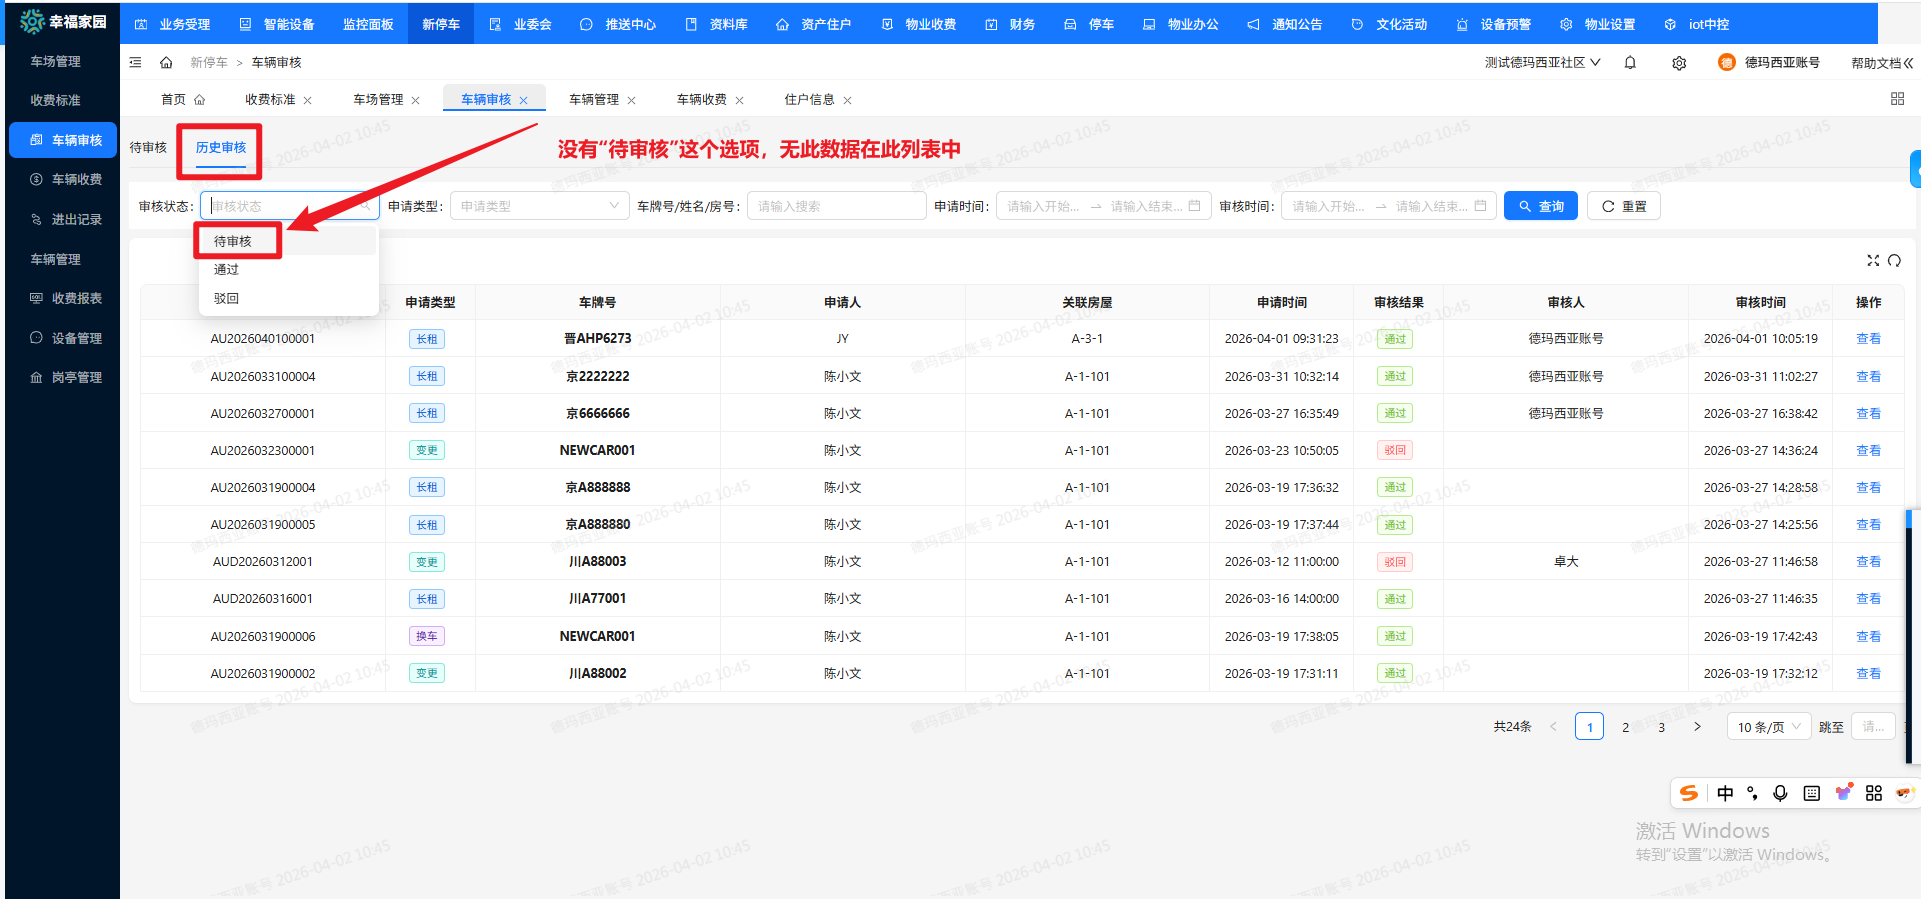Screen dimensions: 1921x899
Task: Click the microphone icon in the IME toolbar
Action: tap(1780, 793)
